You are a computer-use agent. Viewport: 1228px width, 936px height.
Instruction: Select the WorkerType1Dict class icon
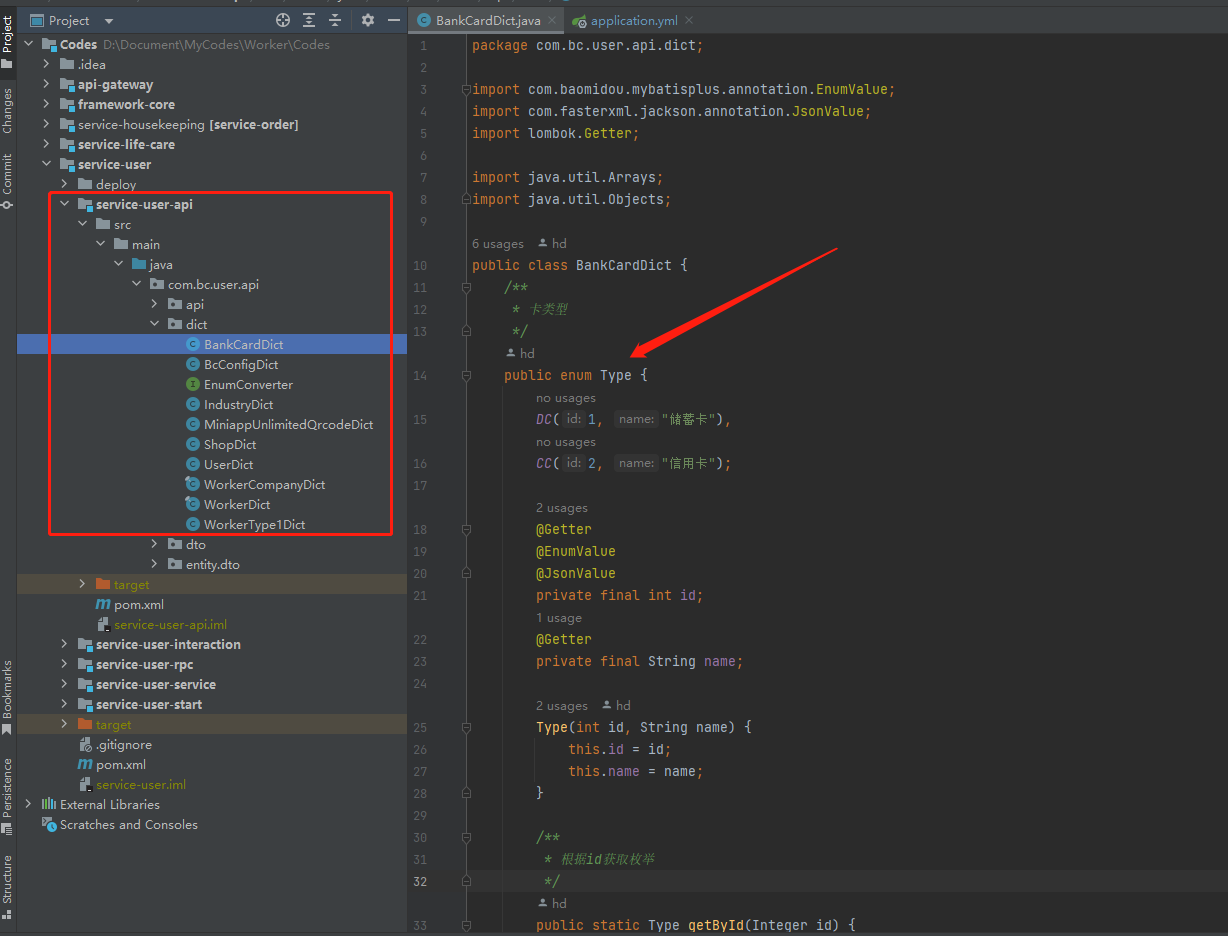click(193, 524)
